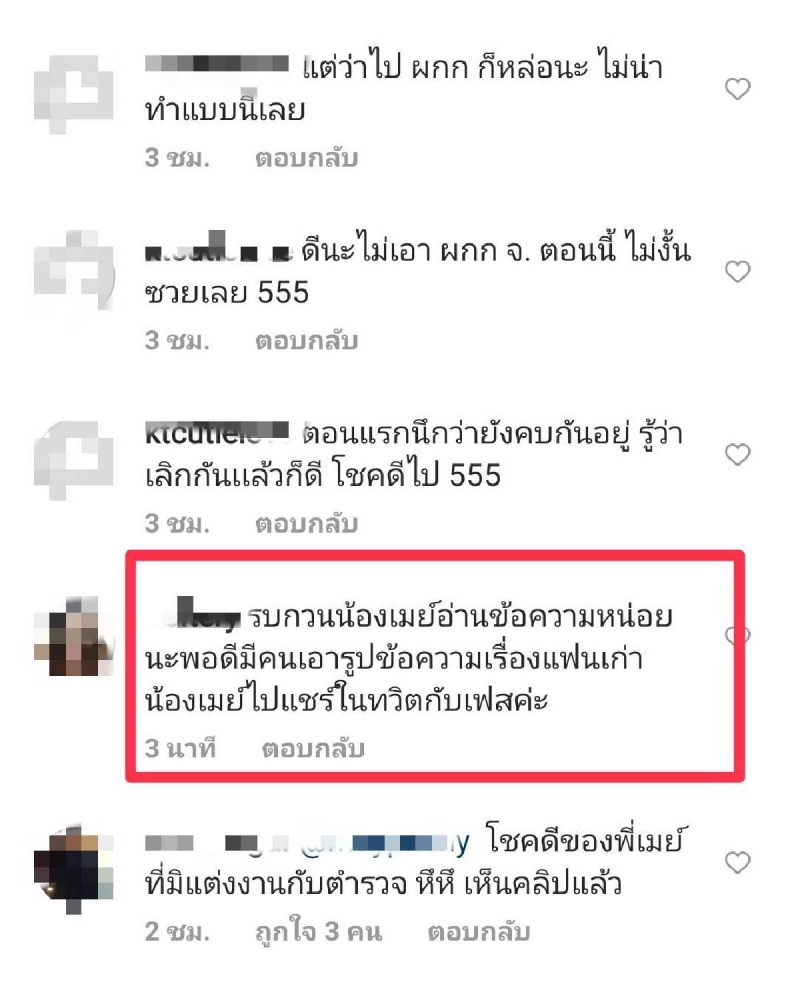Like the red-highlighted comment รบกวนน้องเมย์
This screenshot has width=800, height=1002.
737,635
